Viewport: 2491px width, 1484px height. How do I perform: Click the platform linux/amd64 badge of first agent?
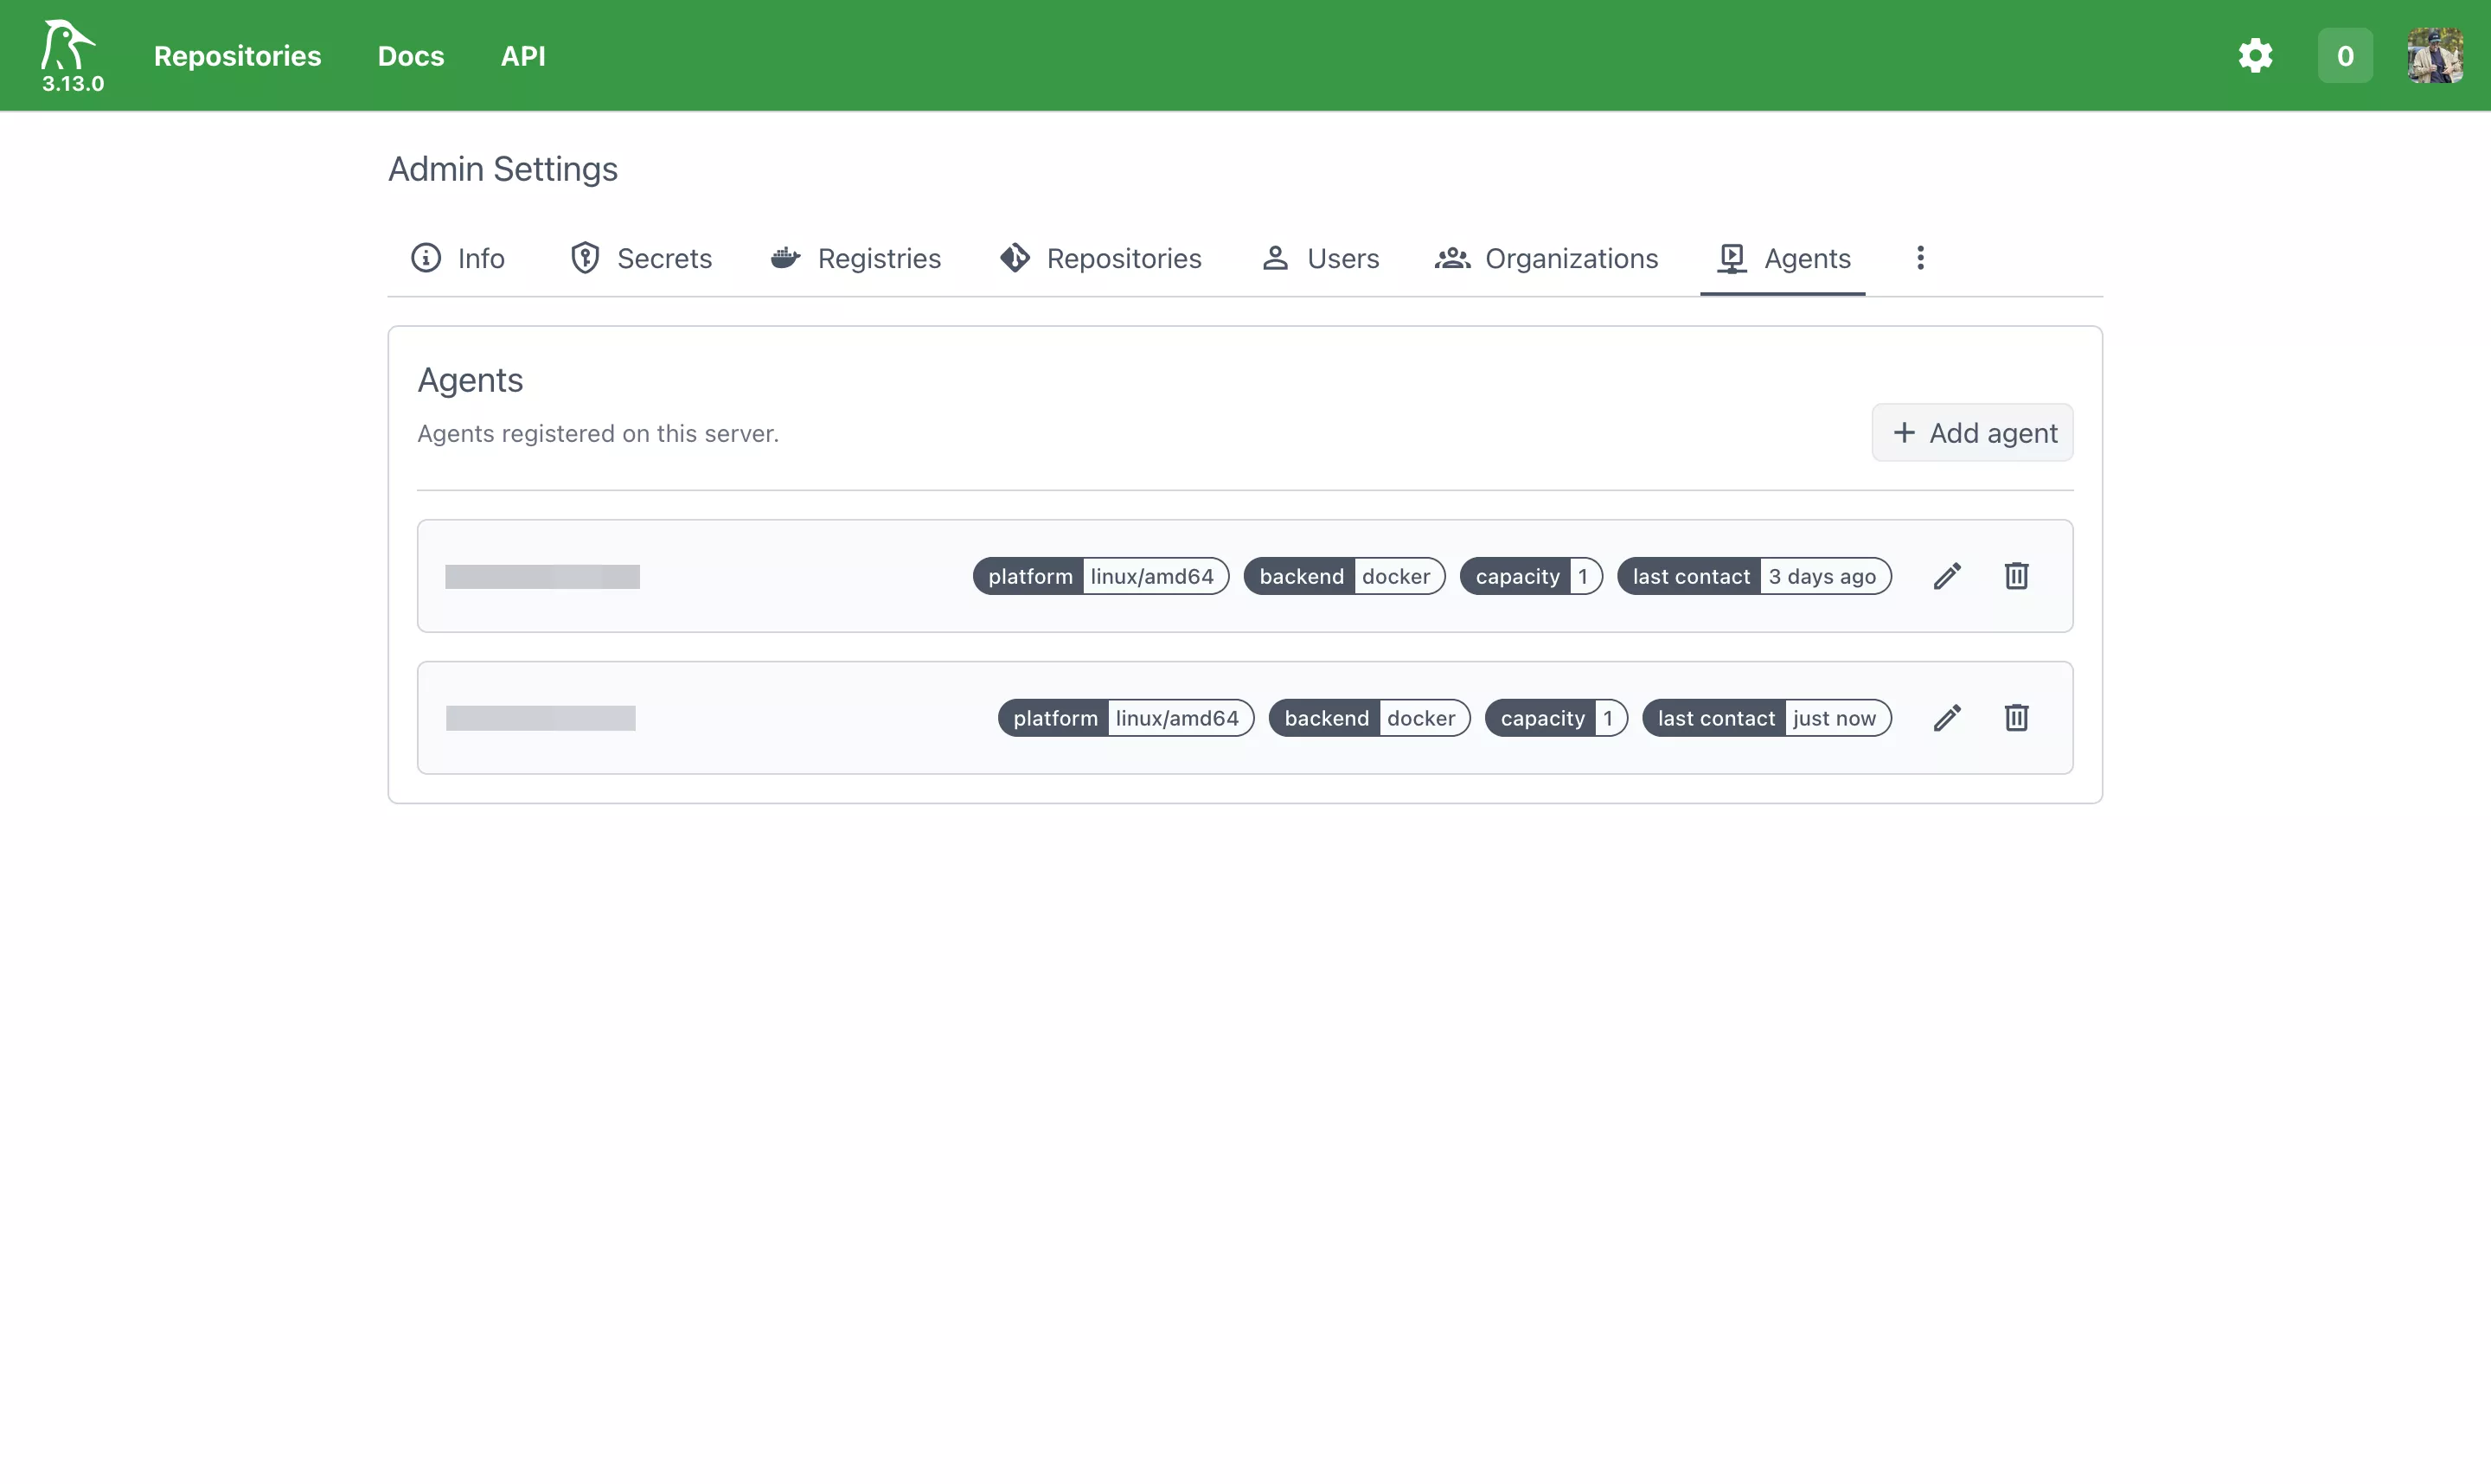[x=1101, y=576]
